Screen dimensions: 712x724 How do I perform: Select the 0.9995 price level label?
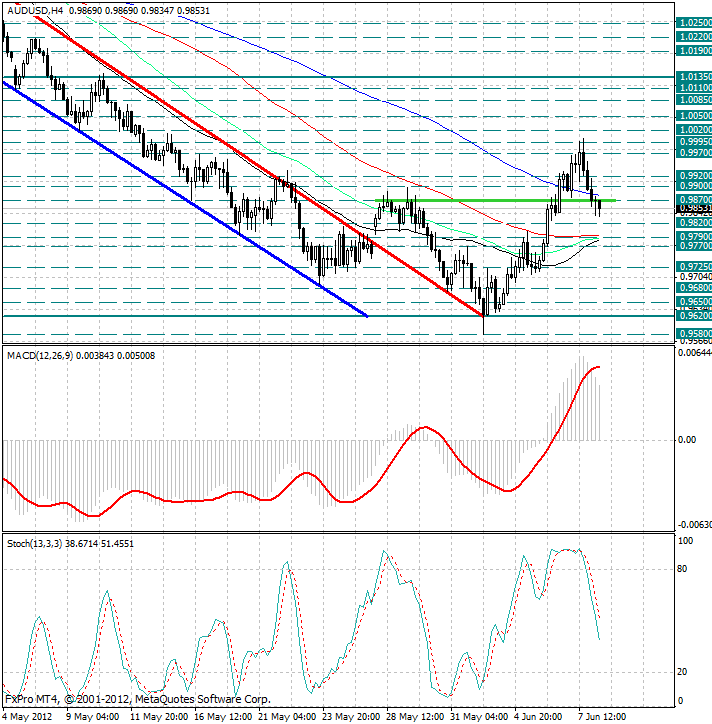(x=694, y=142)
